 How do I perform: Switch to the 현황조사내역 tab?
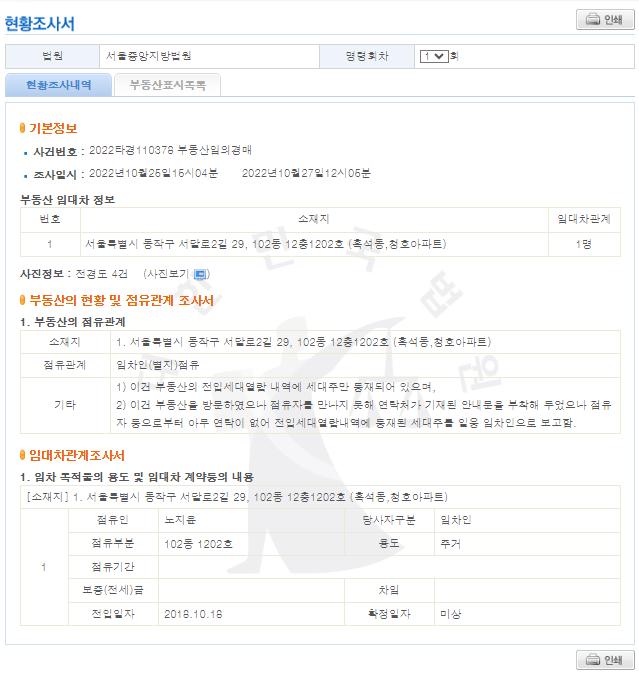[x=59, y=85]
